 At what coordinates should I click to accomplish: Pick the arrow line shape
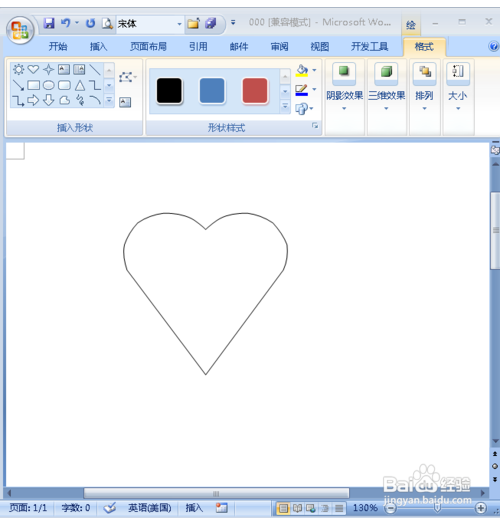tap(18, 85)
